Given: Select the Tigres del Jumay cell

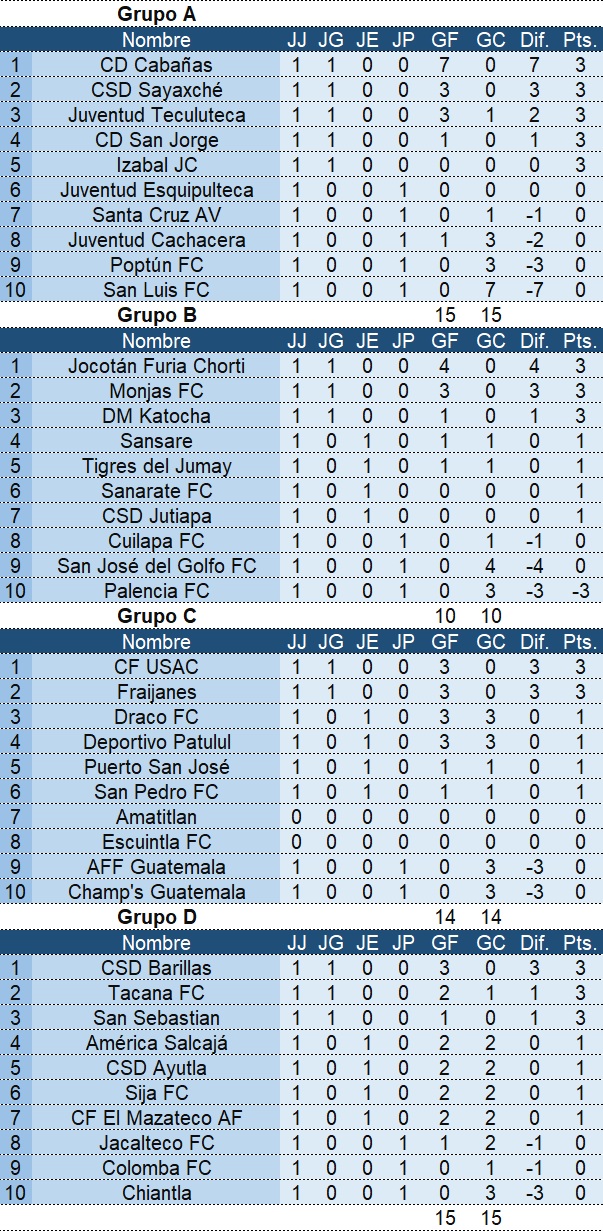Looking at the screenshot, I should (x=156, y=466).
